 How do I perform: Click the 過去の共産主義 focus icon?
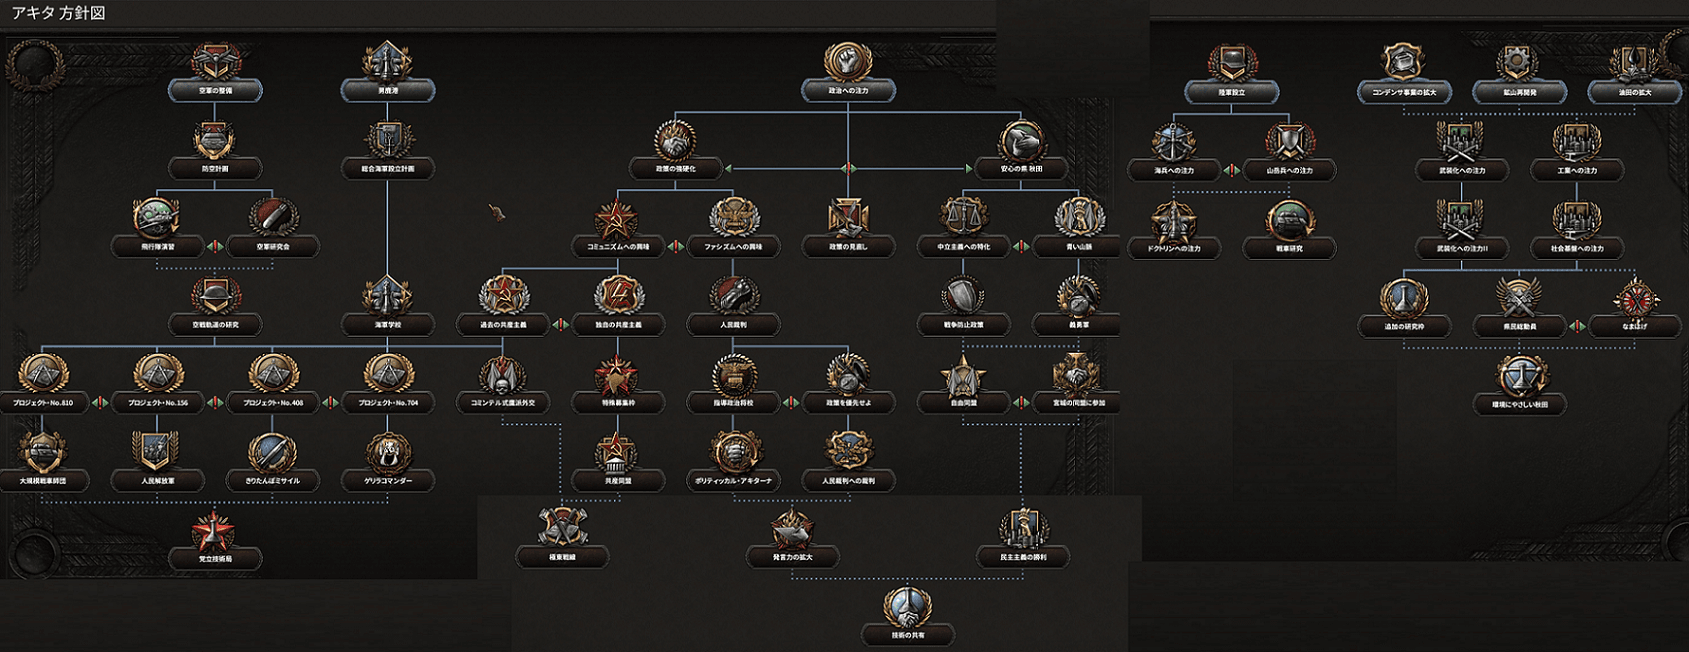pyautogui.click(x=503, y=297)
